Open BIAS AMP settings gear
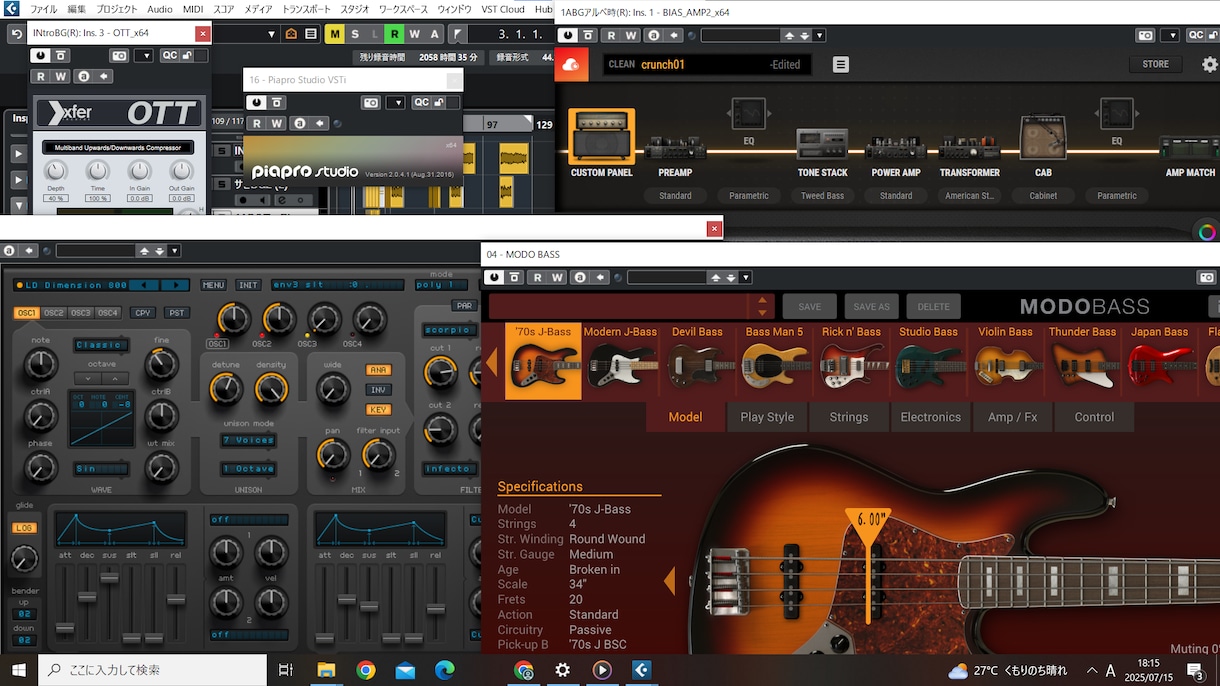This screenshot has height=686, width=1220. click(1210, 65)
